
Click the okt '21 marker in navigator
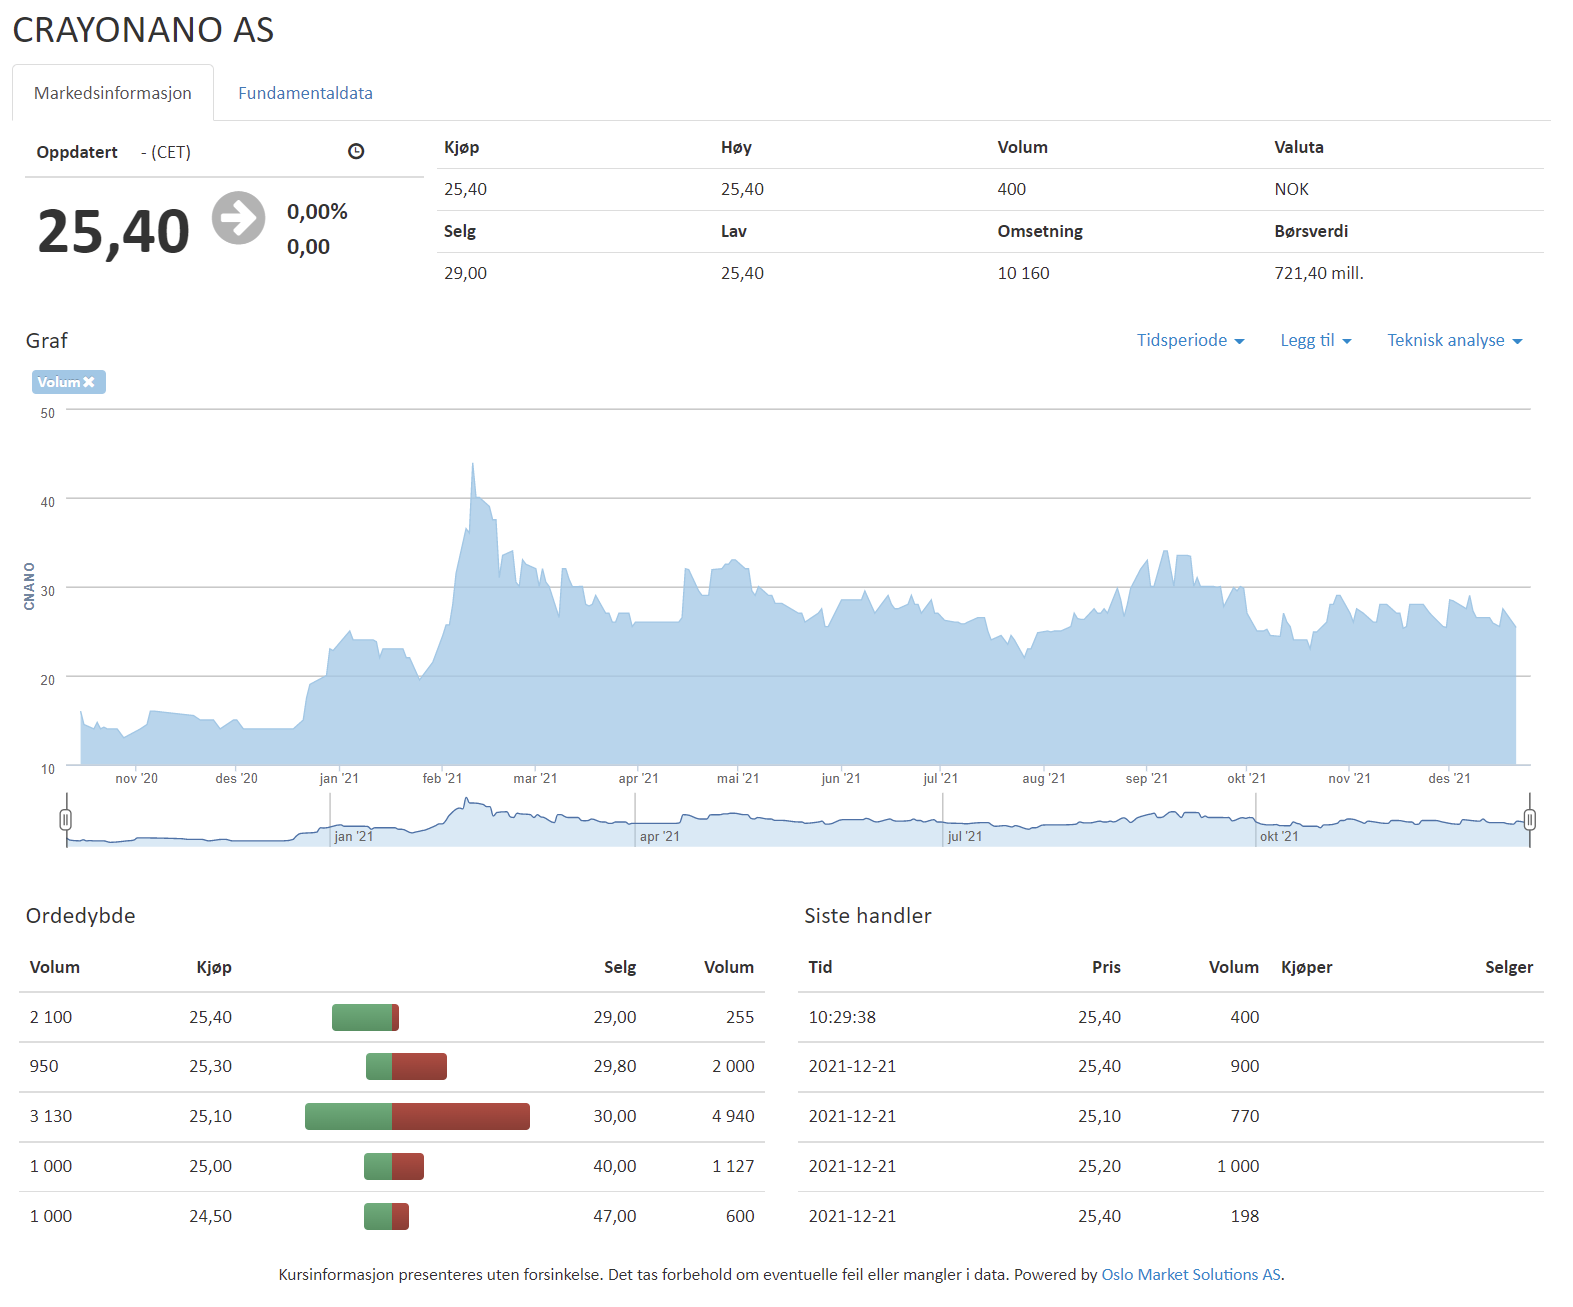pos(1278,836)
